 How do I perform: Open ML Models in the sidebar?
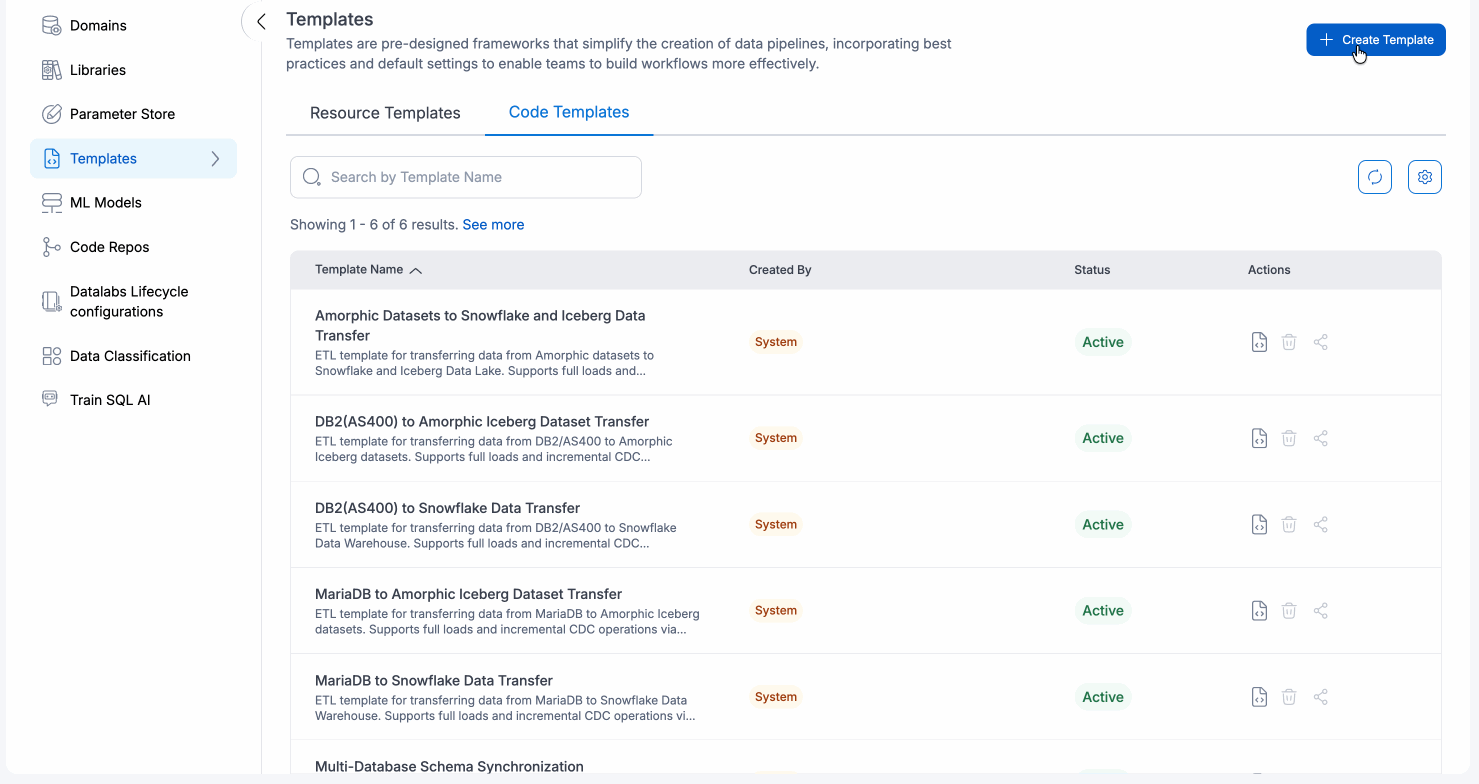click(105, 203)
